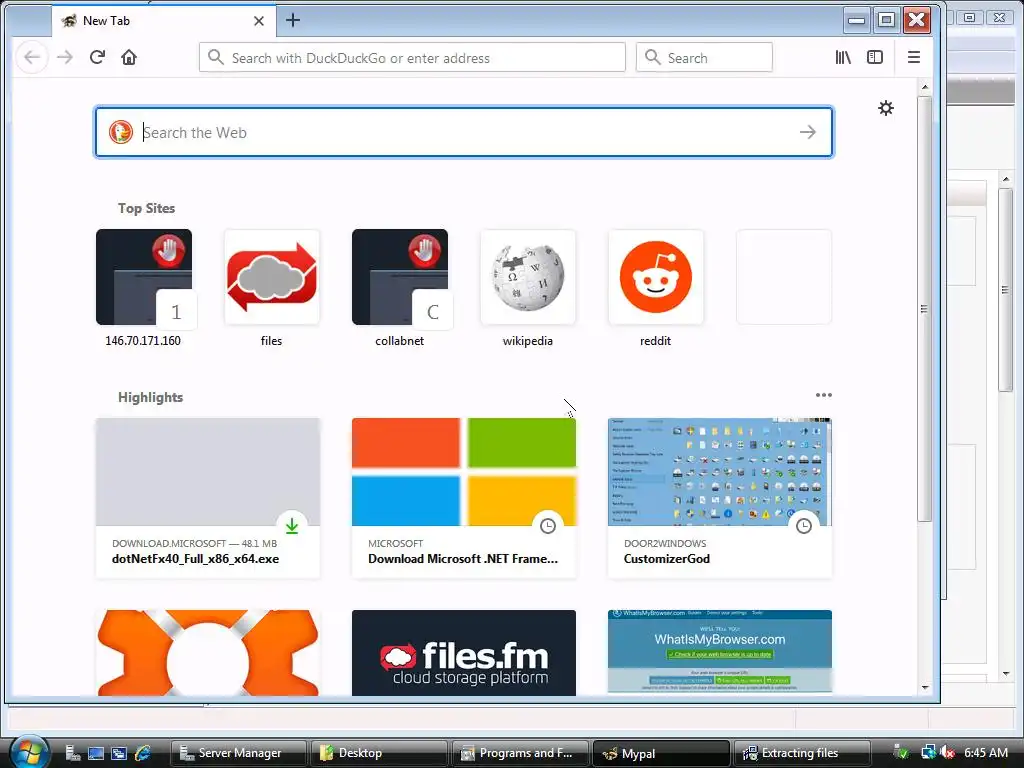Switch to Server Manager in the taskbar
1024x768 pixels.
coord(238,753)
